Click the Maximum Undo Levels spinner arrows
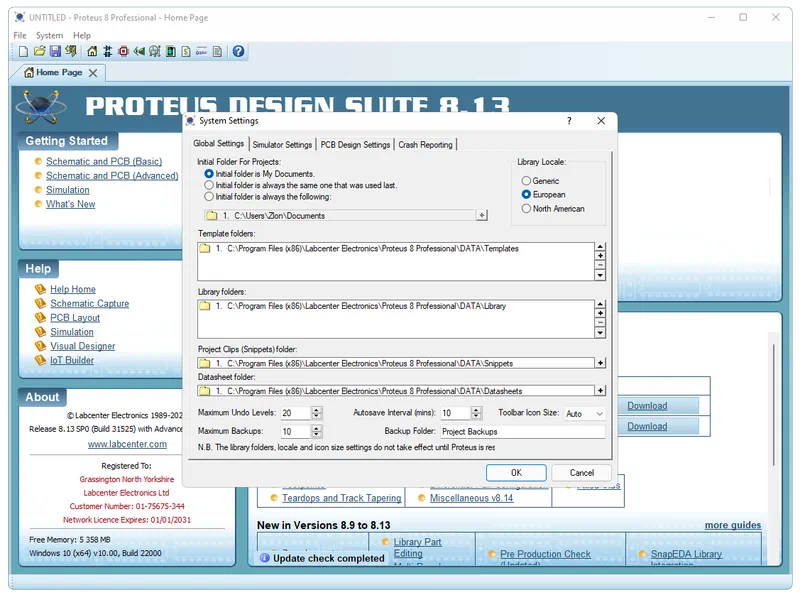Image resolution: width=800 pixels, height=595 pixels. 317,413
